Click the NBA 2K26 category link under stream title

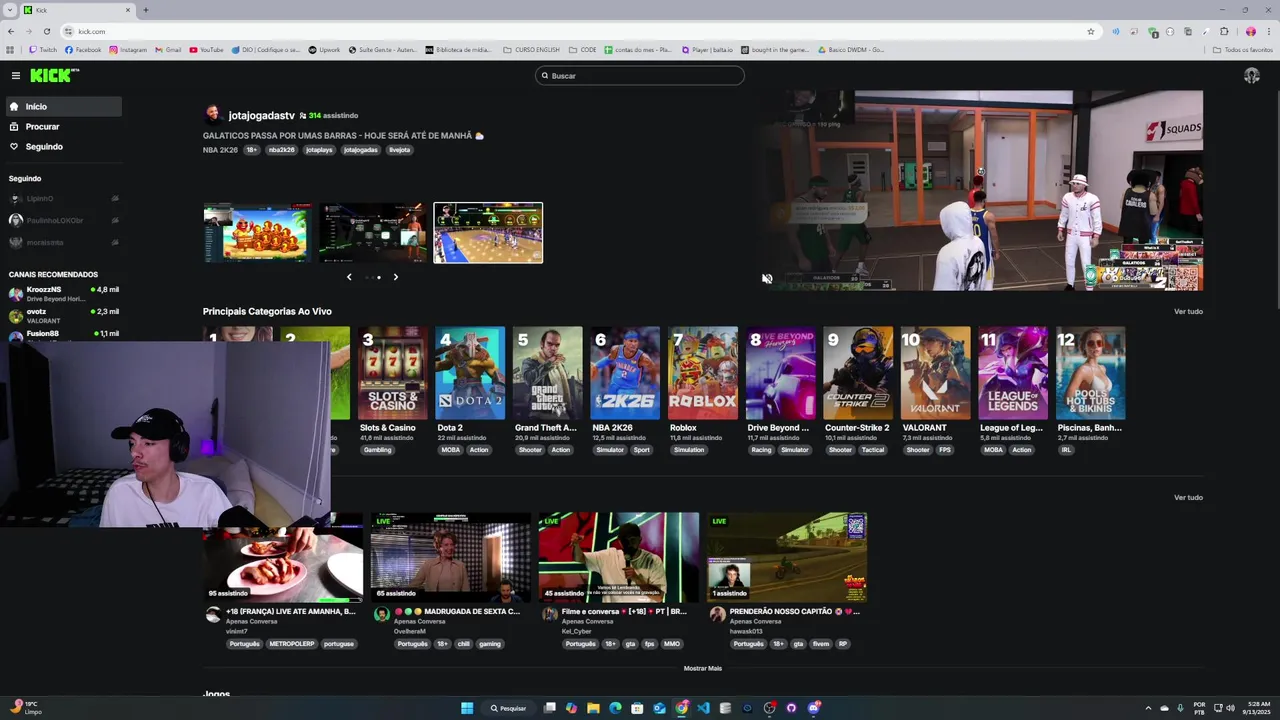click(x=220, y=150)
